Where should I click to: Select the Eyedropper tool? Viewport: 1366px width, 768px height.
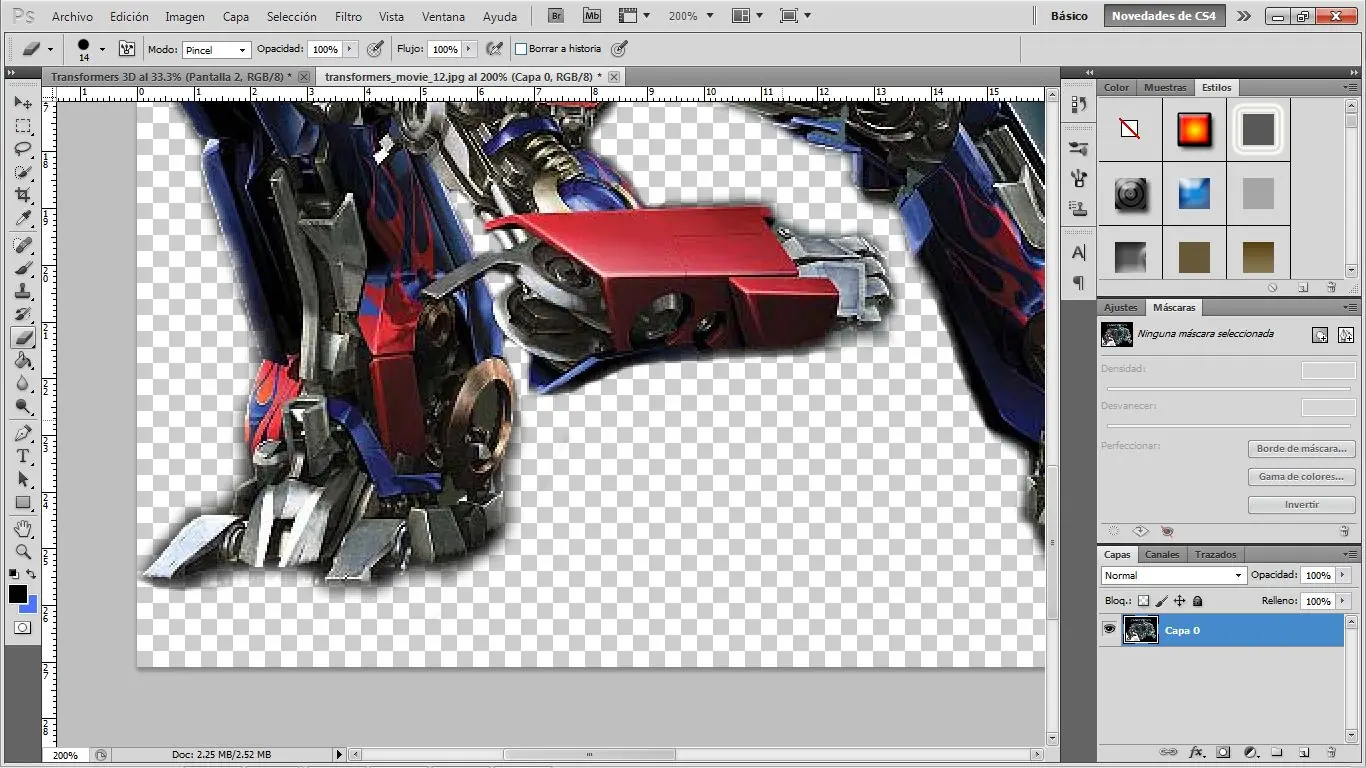pos(23,218)
